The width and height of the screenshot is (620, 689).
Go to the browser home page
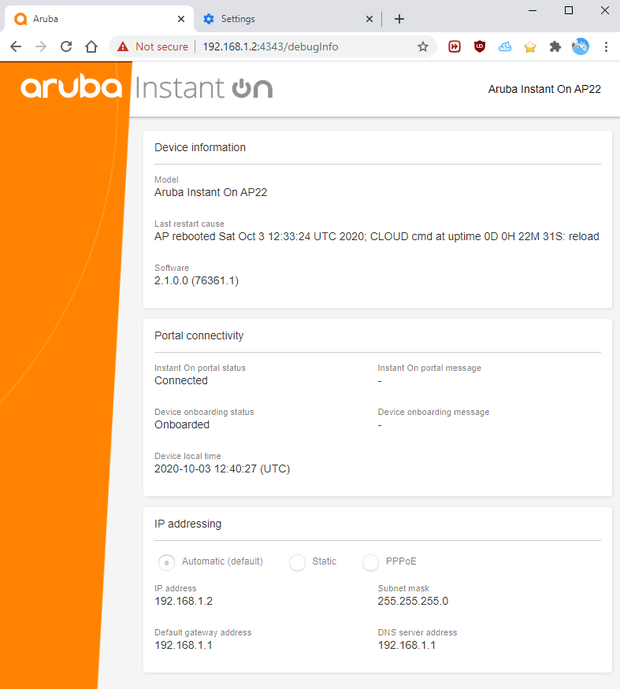pos(91,47)
